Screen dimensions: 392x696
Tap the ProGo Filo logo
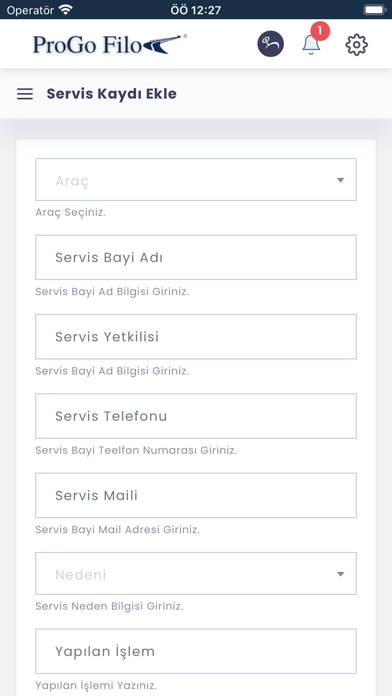110,44
